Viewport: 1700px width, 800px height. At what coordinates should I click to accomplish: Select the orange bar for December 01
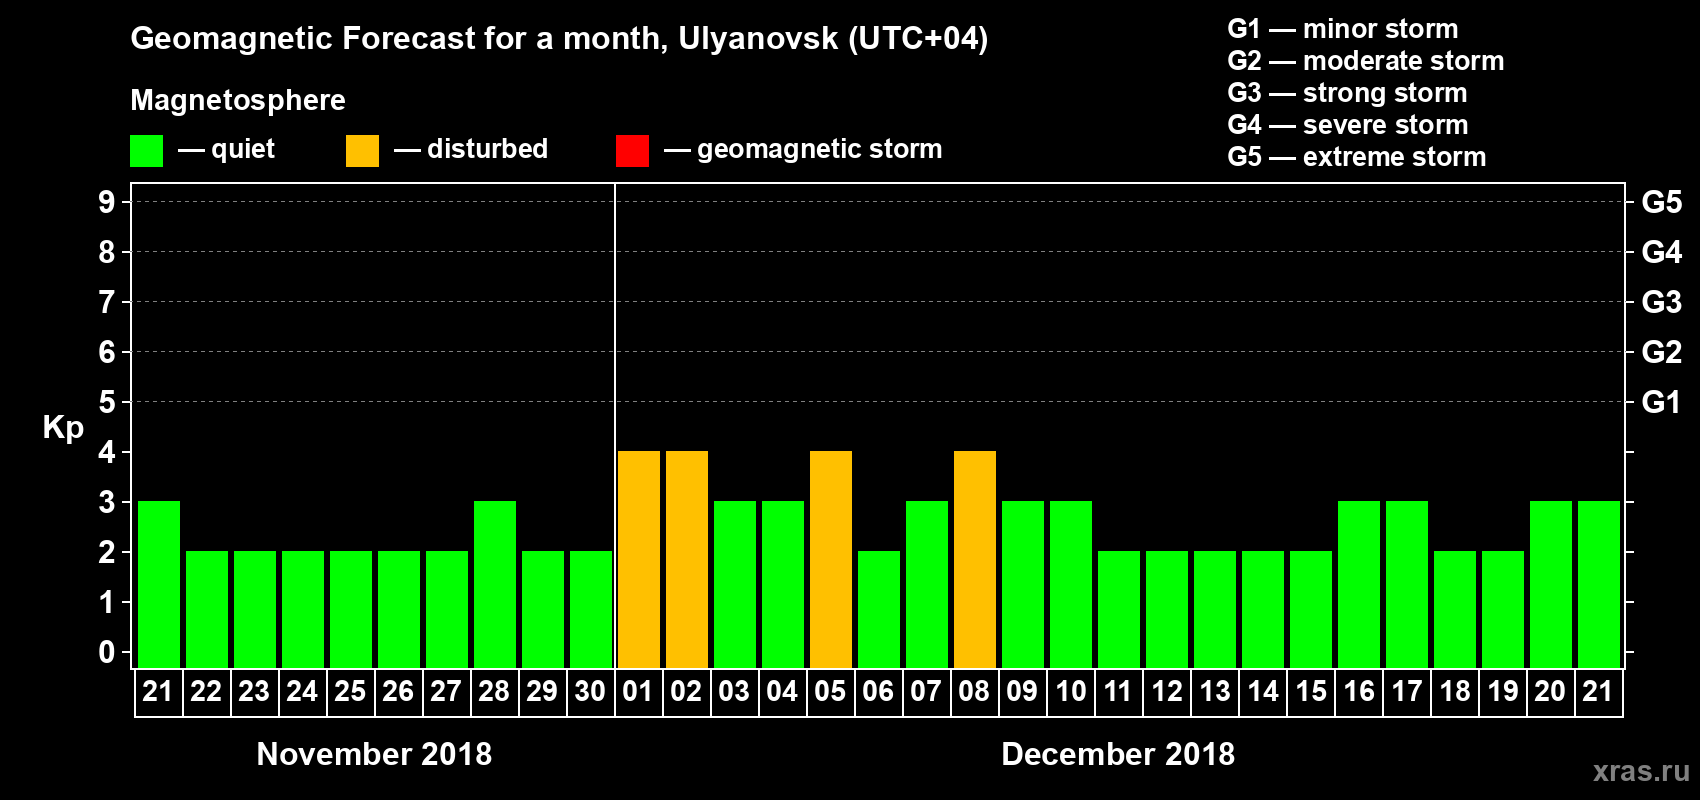pyautogui.click(x=639, y=559)
